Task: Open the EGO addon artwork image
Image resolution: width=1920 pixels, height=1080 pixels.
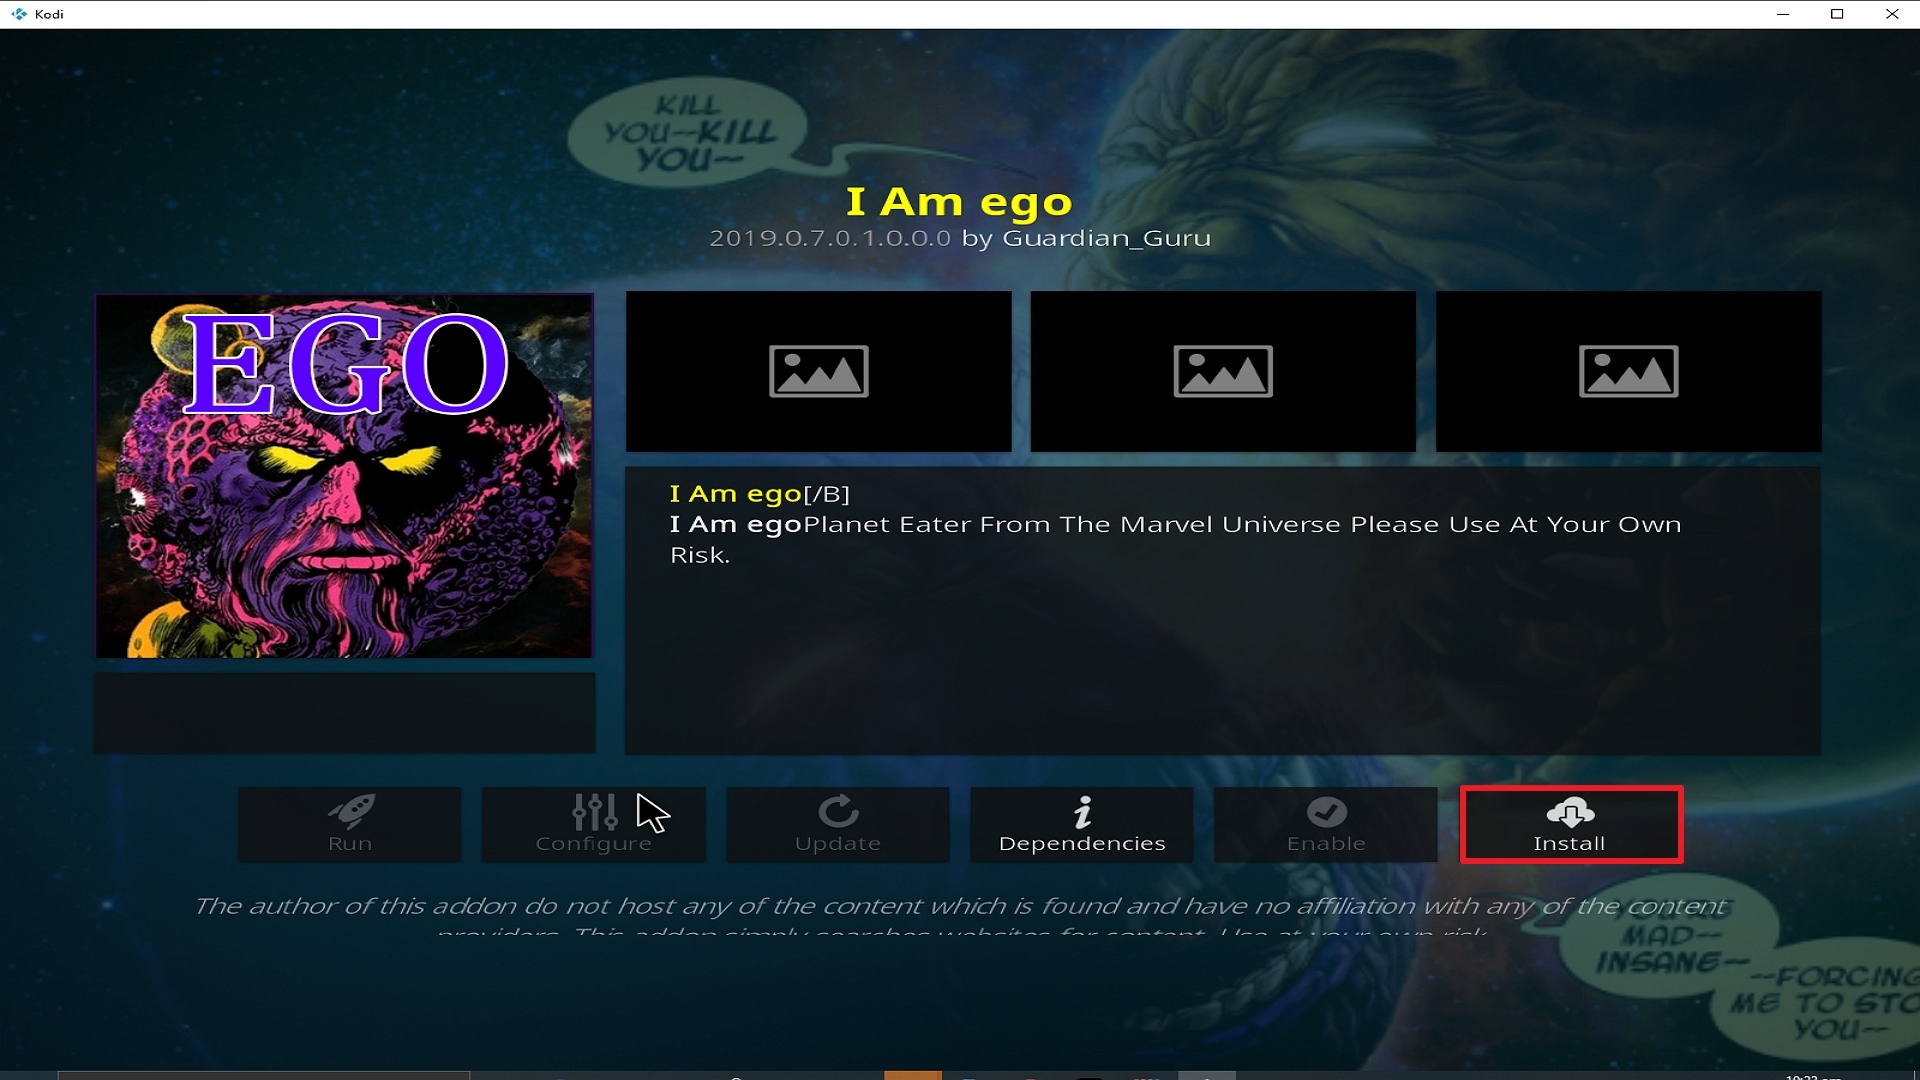Action: point(344,476)
